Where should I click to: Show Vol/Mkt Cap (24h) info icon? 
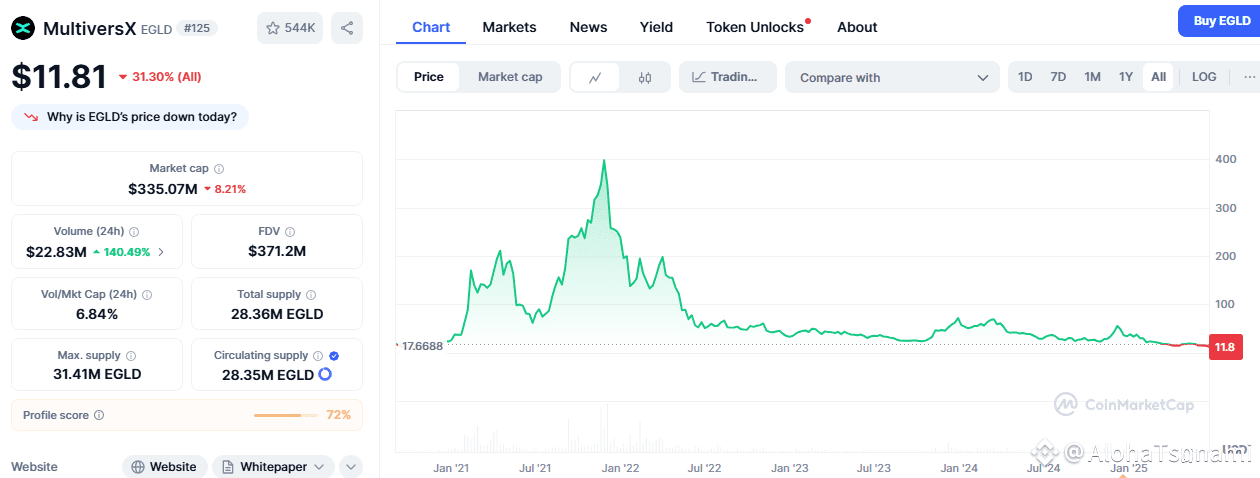click(147, 295)
